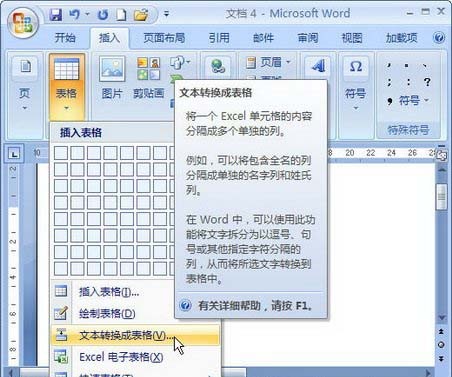Open Word Help question mark icon
452x377 pixels.
[439, 37]
